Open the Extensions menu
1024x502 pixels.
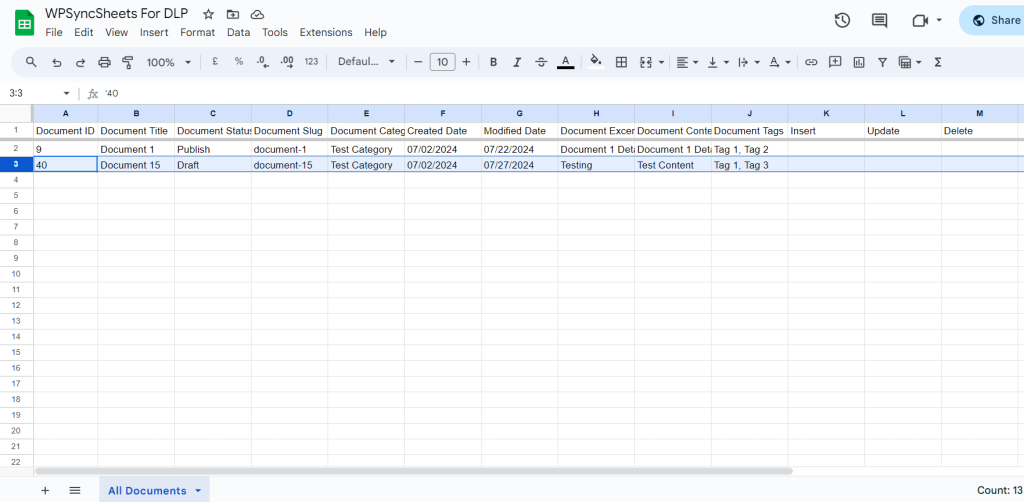pyautogui.click(x=326, y=32)
